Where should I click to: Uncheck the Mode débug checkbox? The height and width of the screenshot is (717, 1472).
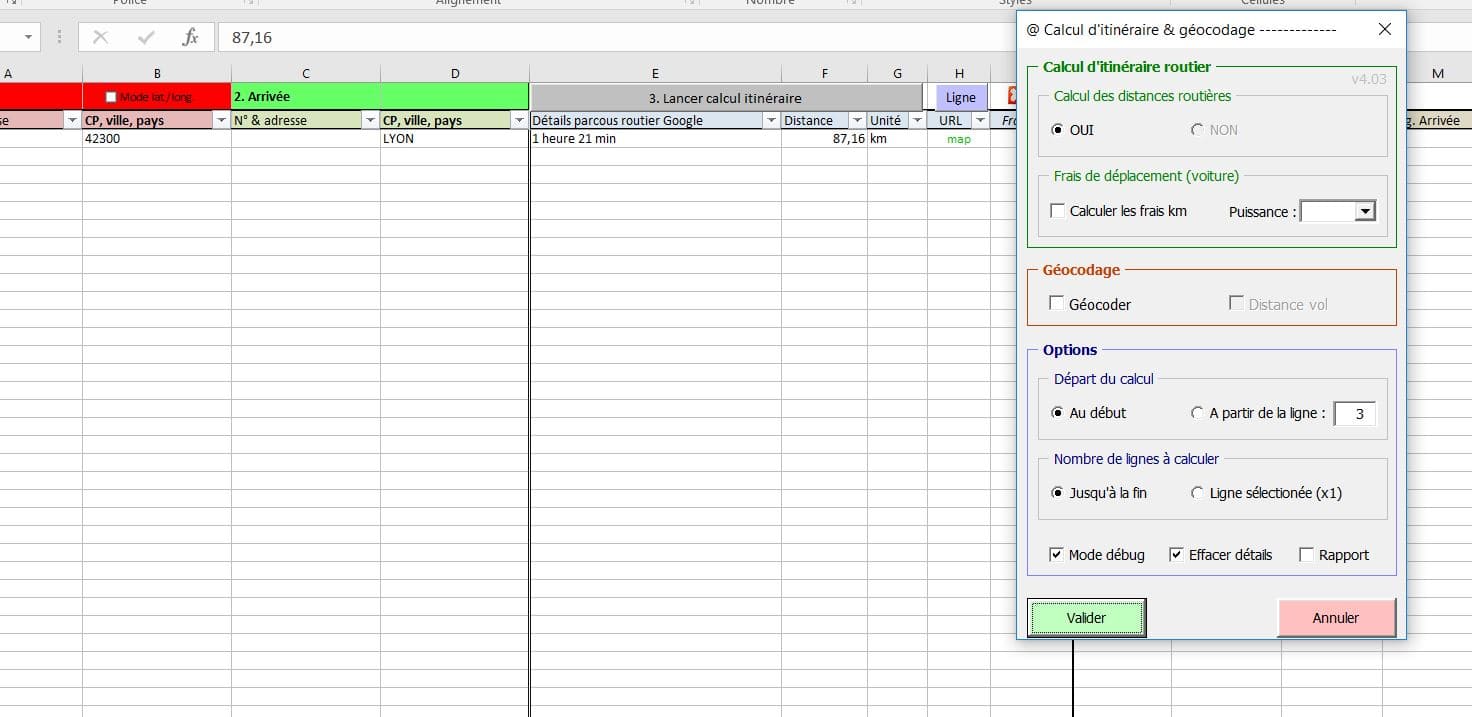point(1057,555)
